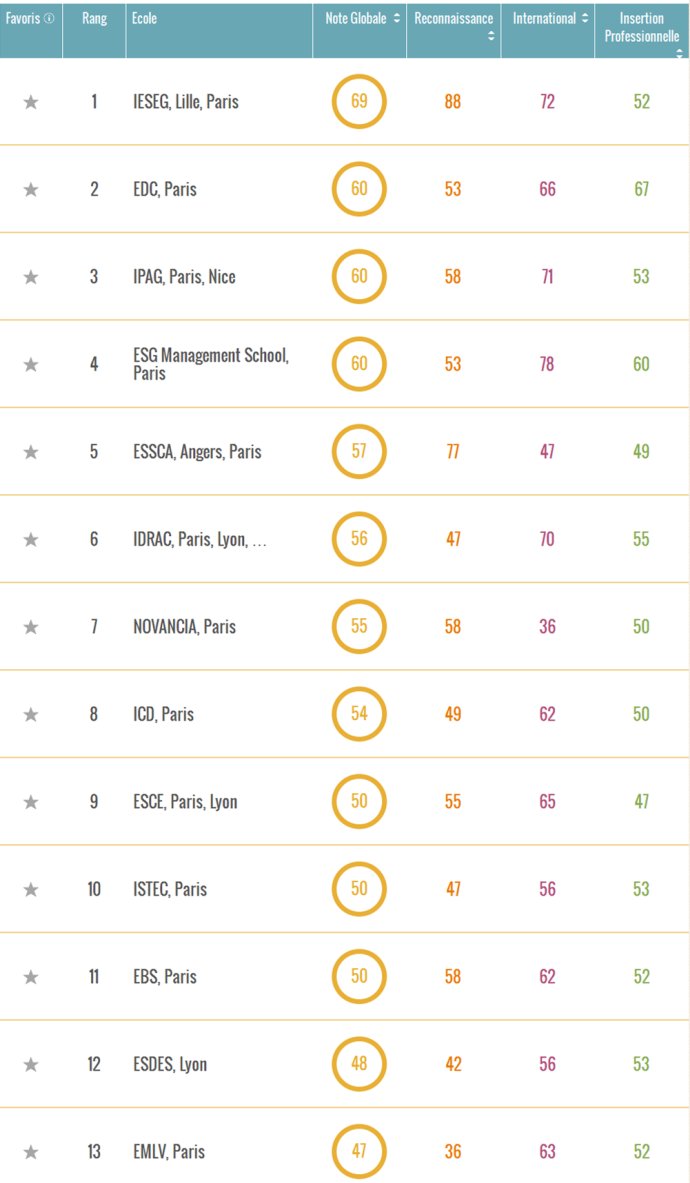Click the star icon for ICD, Paris

[31, 714]
